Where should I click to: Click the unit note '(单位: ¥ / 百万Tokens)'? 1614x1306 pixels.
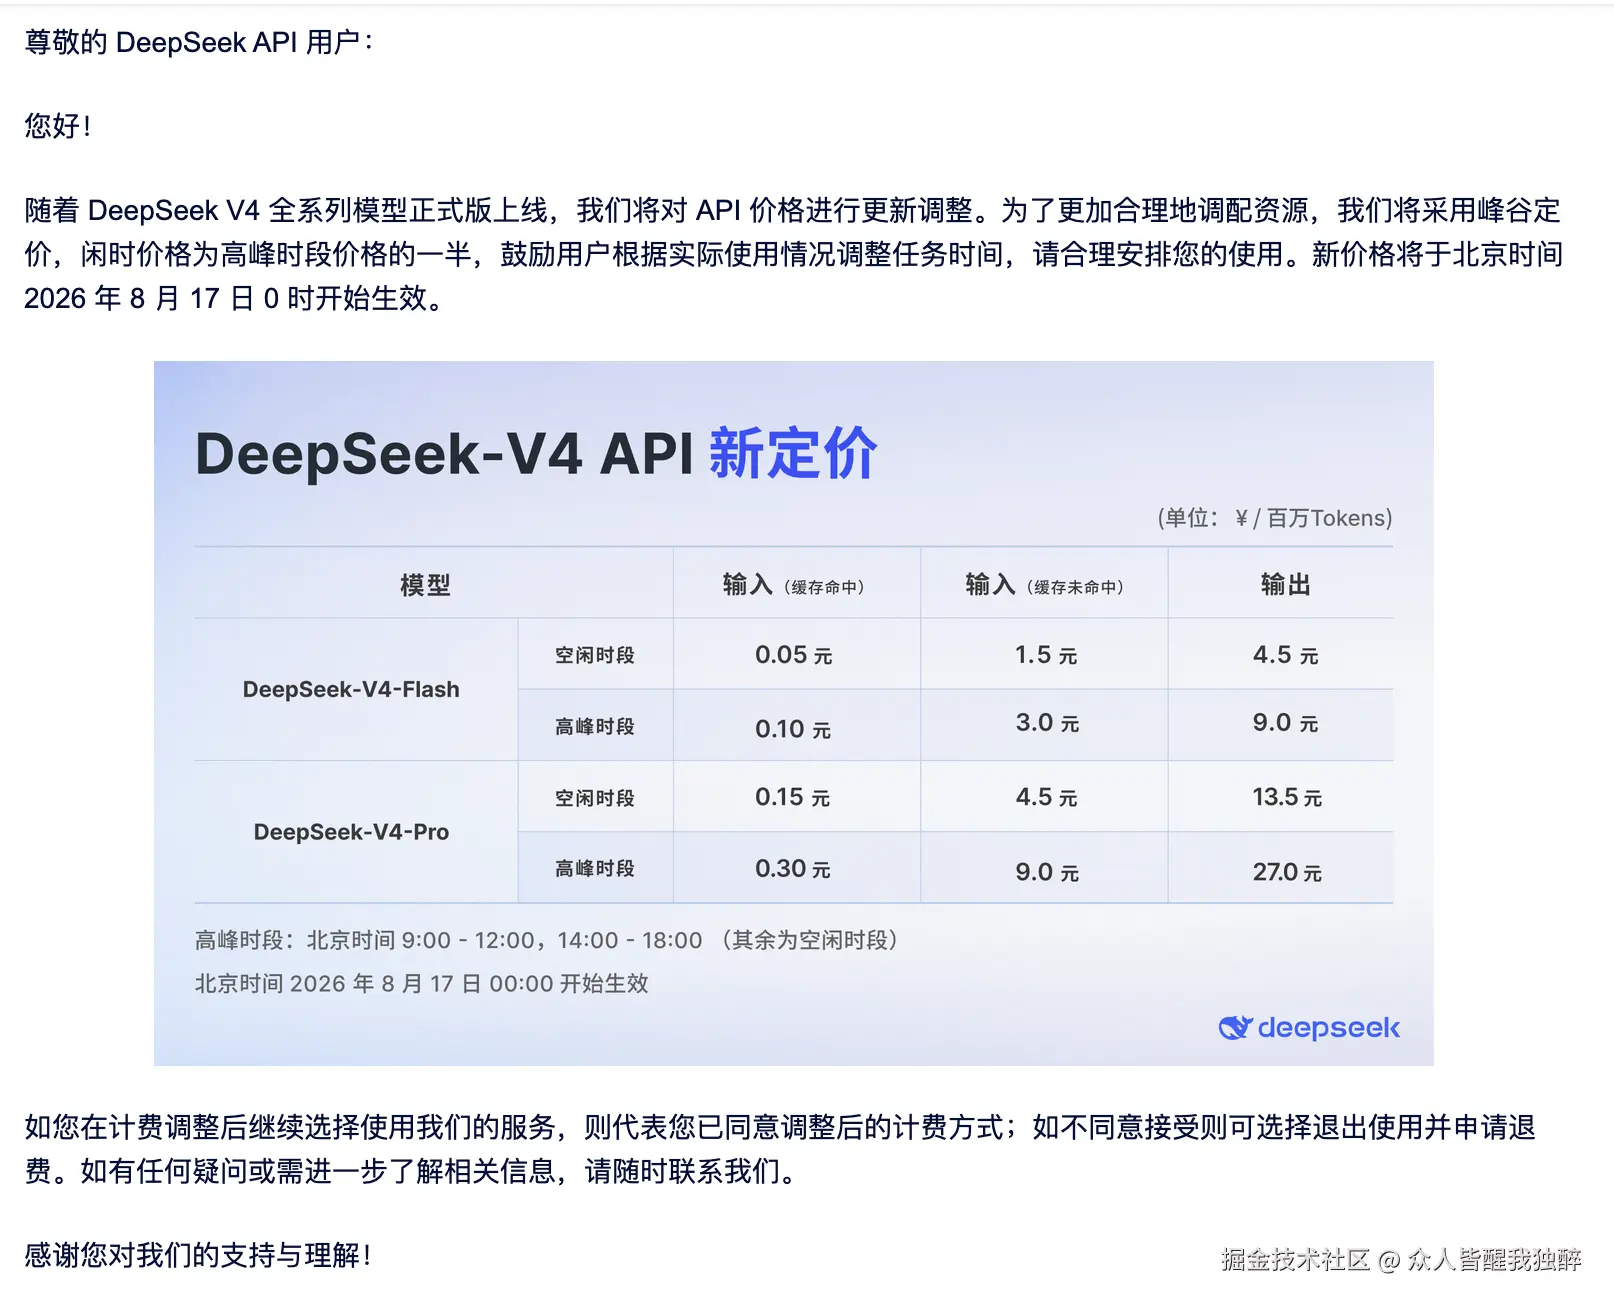(x=1274, y=518)
